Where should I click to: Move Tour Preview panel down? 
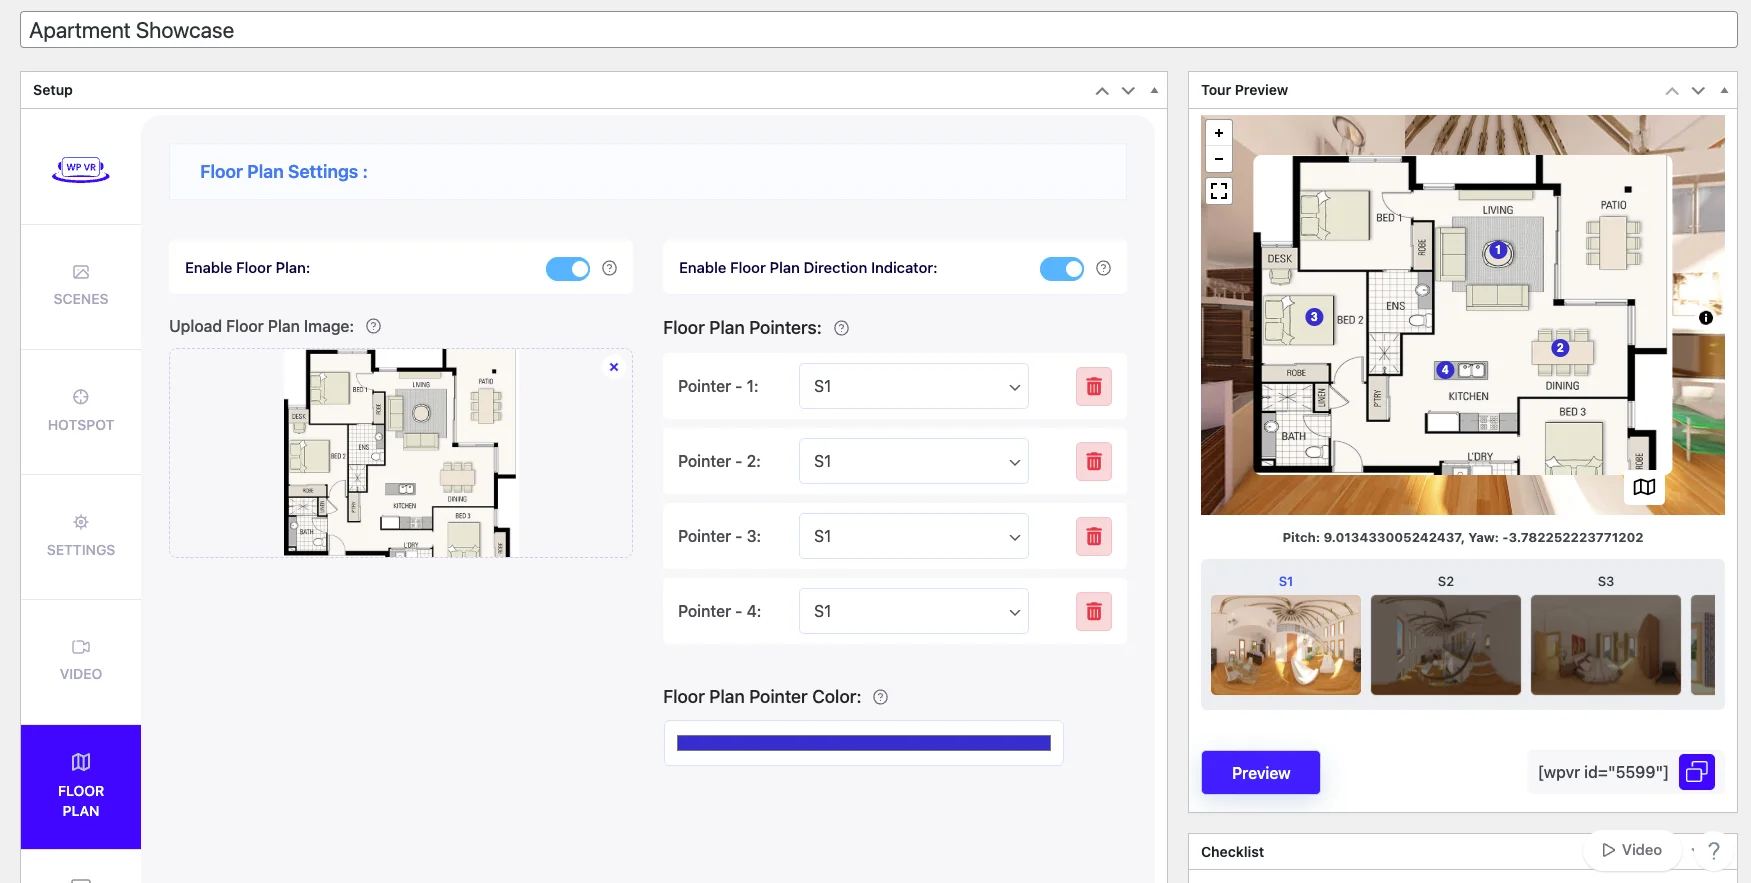click(1698, 90)
